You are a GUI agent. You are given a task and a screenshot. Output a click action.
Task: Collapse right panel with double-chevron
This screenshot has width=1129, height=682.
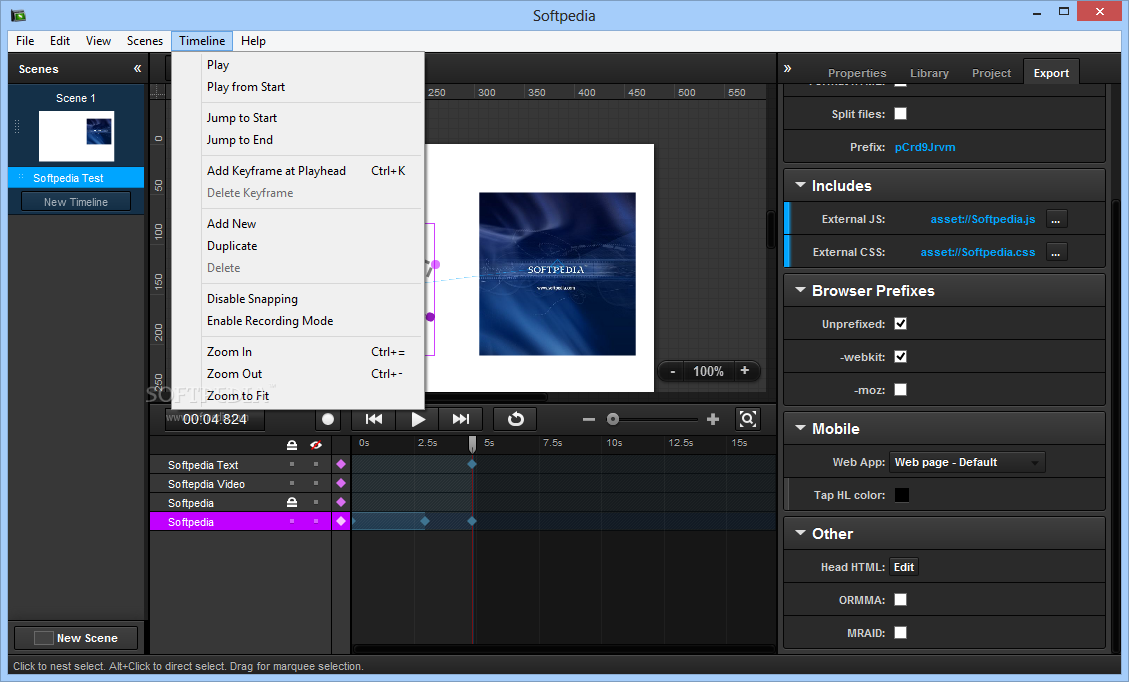pos(788,68)
